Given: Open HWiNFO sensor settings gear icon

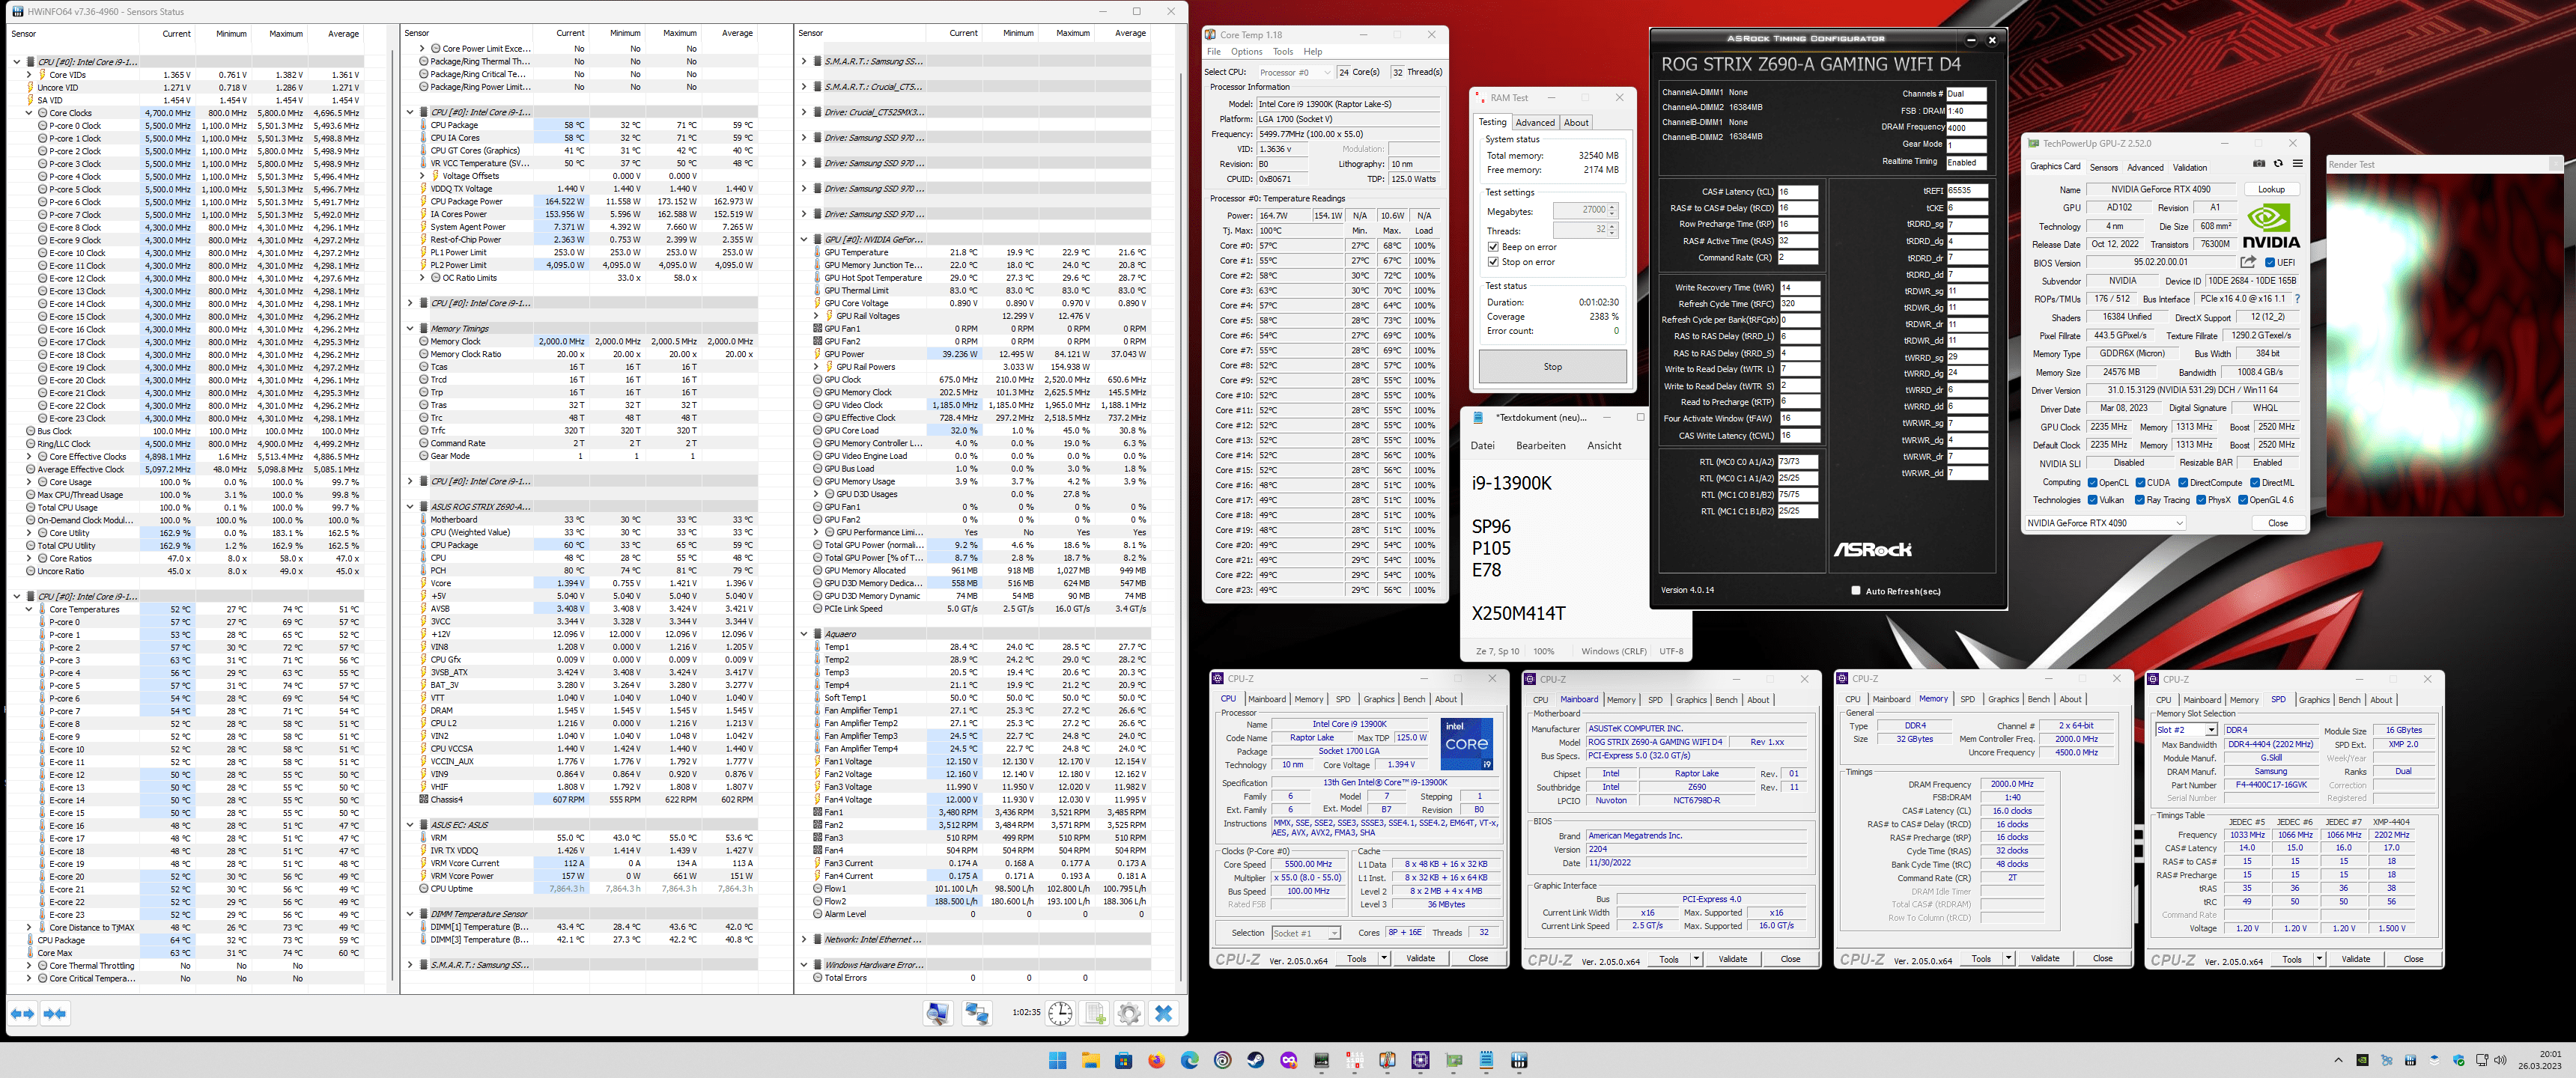Looking at the screenshot, I should pos(1129,1013).
